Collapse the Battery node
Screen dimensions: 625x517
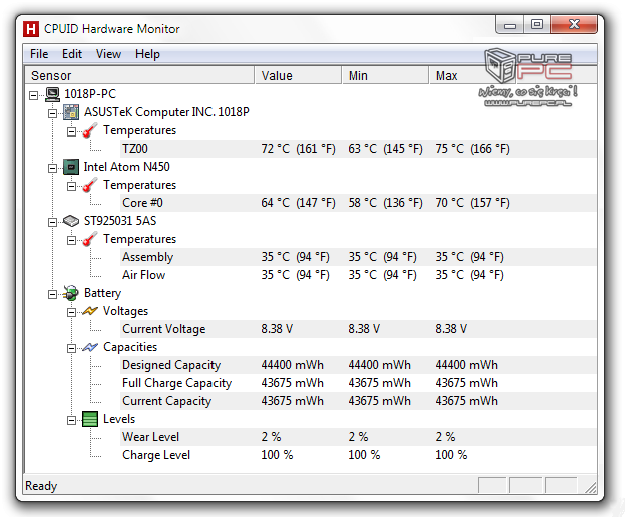[52, 294]
